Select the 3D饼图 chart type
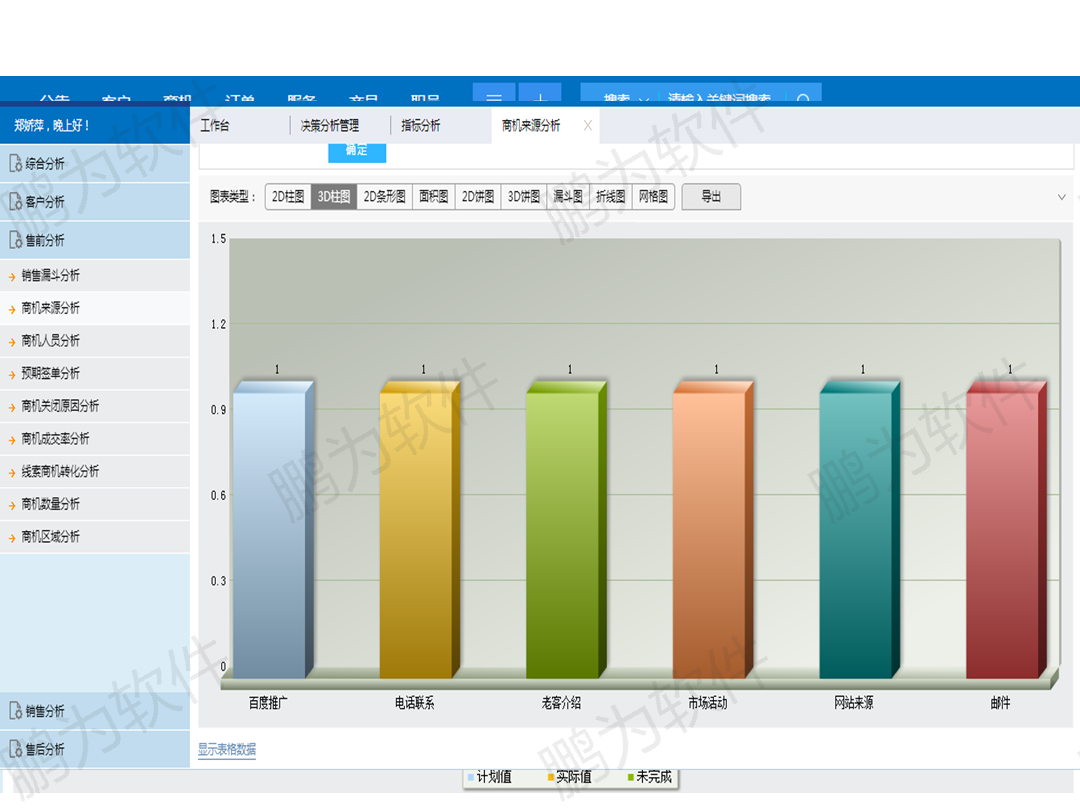 [524, 197]
